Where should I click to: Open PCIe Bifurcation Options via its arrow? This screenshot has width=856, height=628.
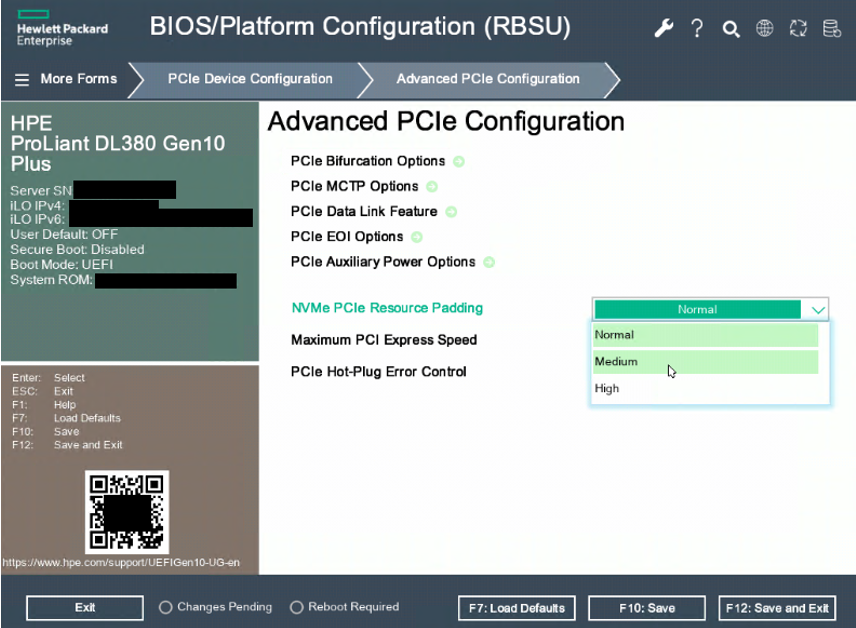(458, 161)
